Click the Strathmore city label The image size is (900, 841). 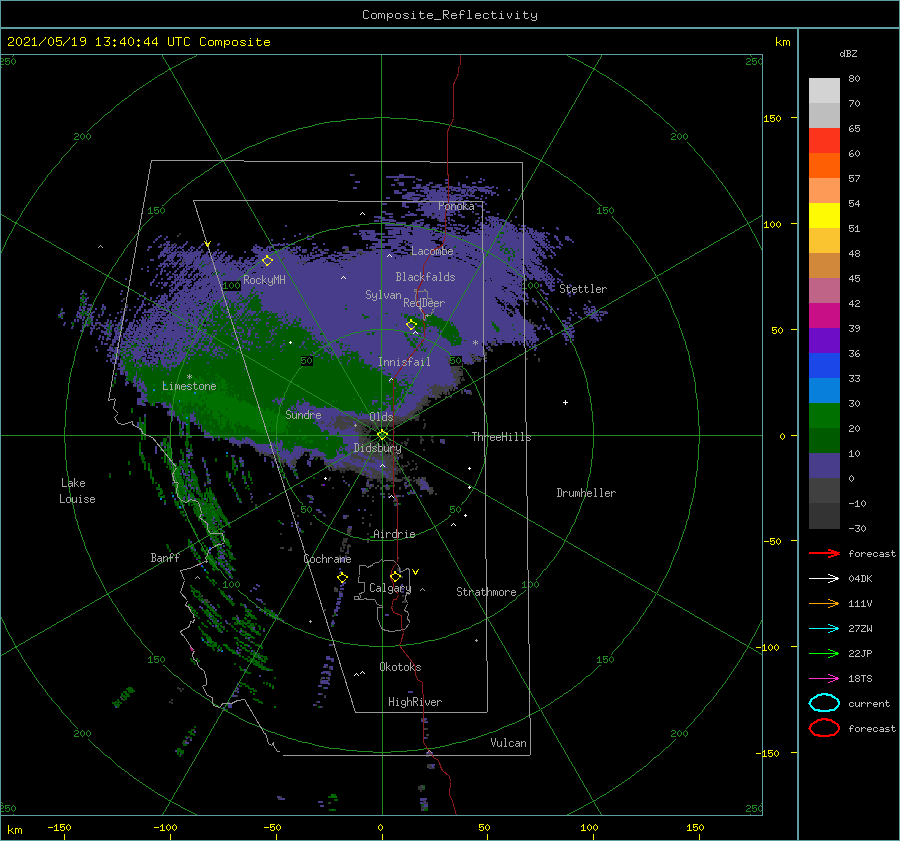[x=486, y=592]
